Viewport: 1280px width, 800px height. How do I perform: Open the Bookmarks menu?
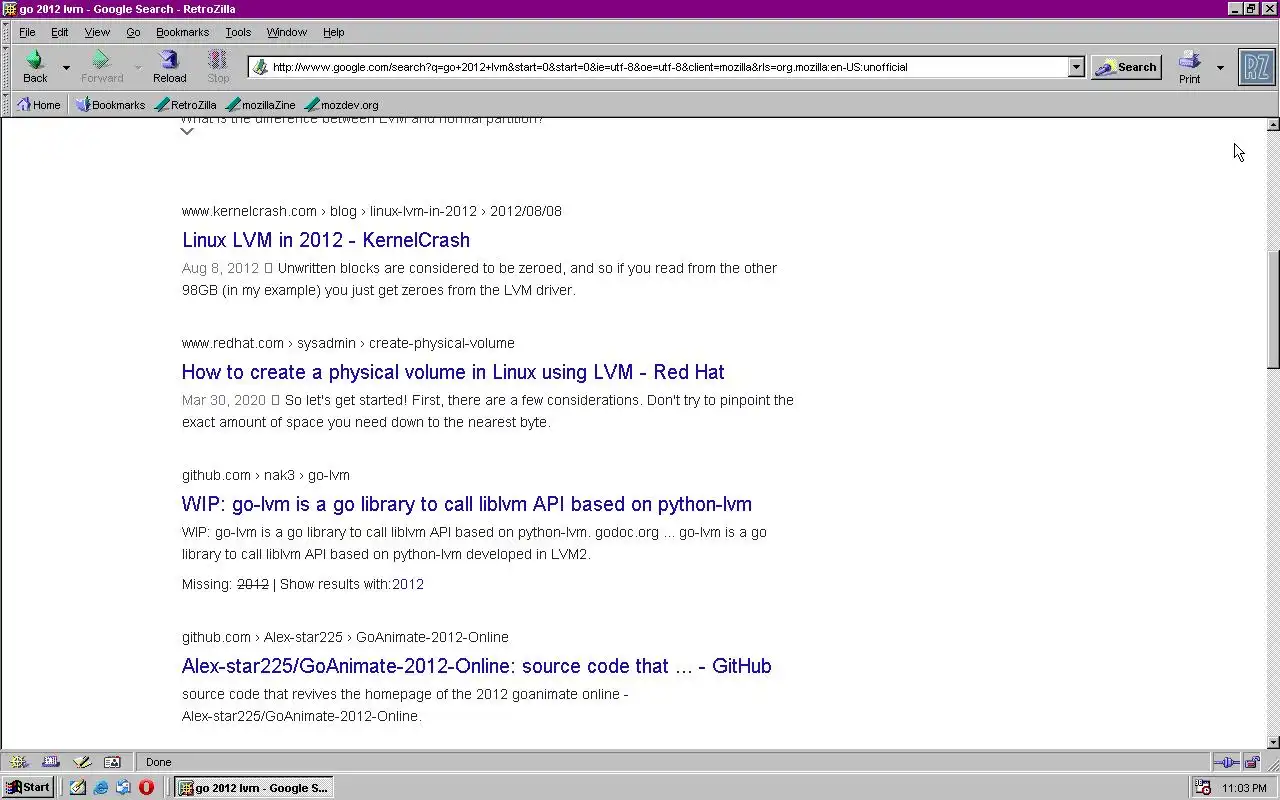point(182,32)
